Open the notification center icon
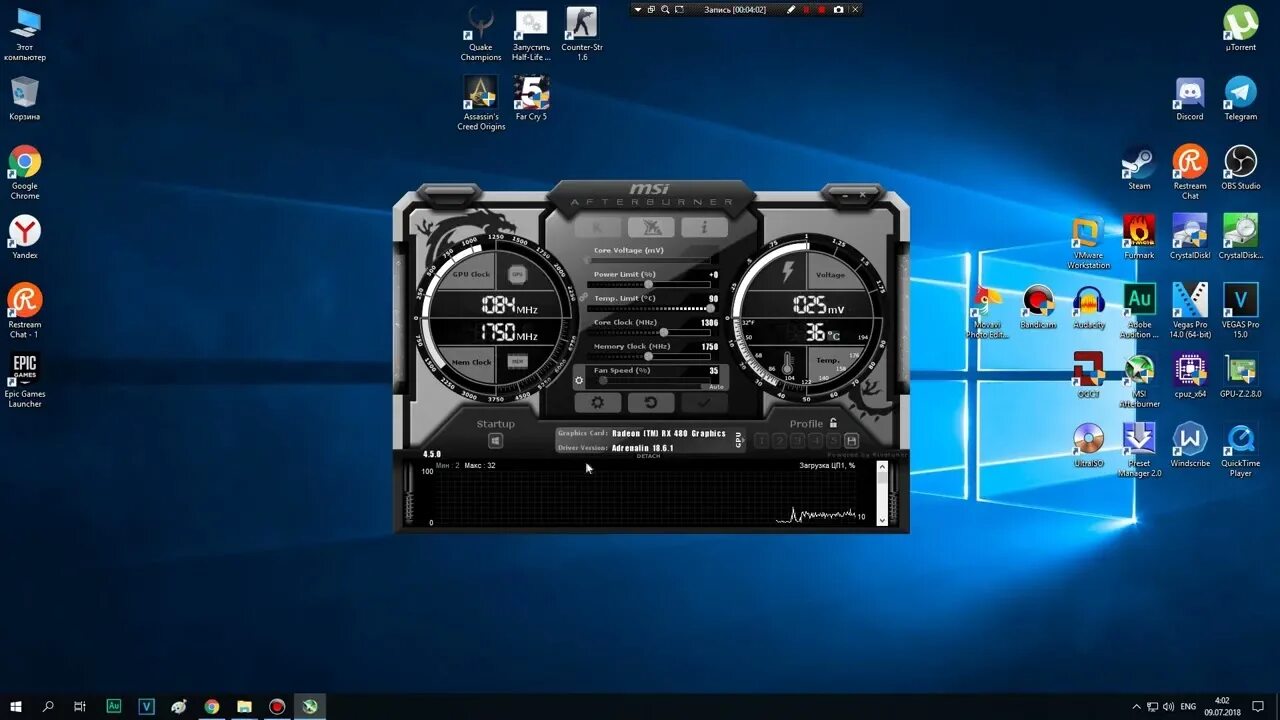The height and width of the screenshot is (720, 1280). (x=1258, y=706)
